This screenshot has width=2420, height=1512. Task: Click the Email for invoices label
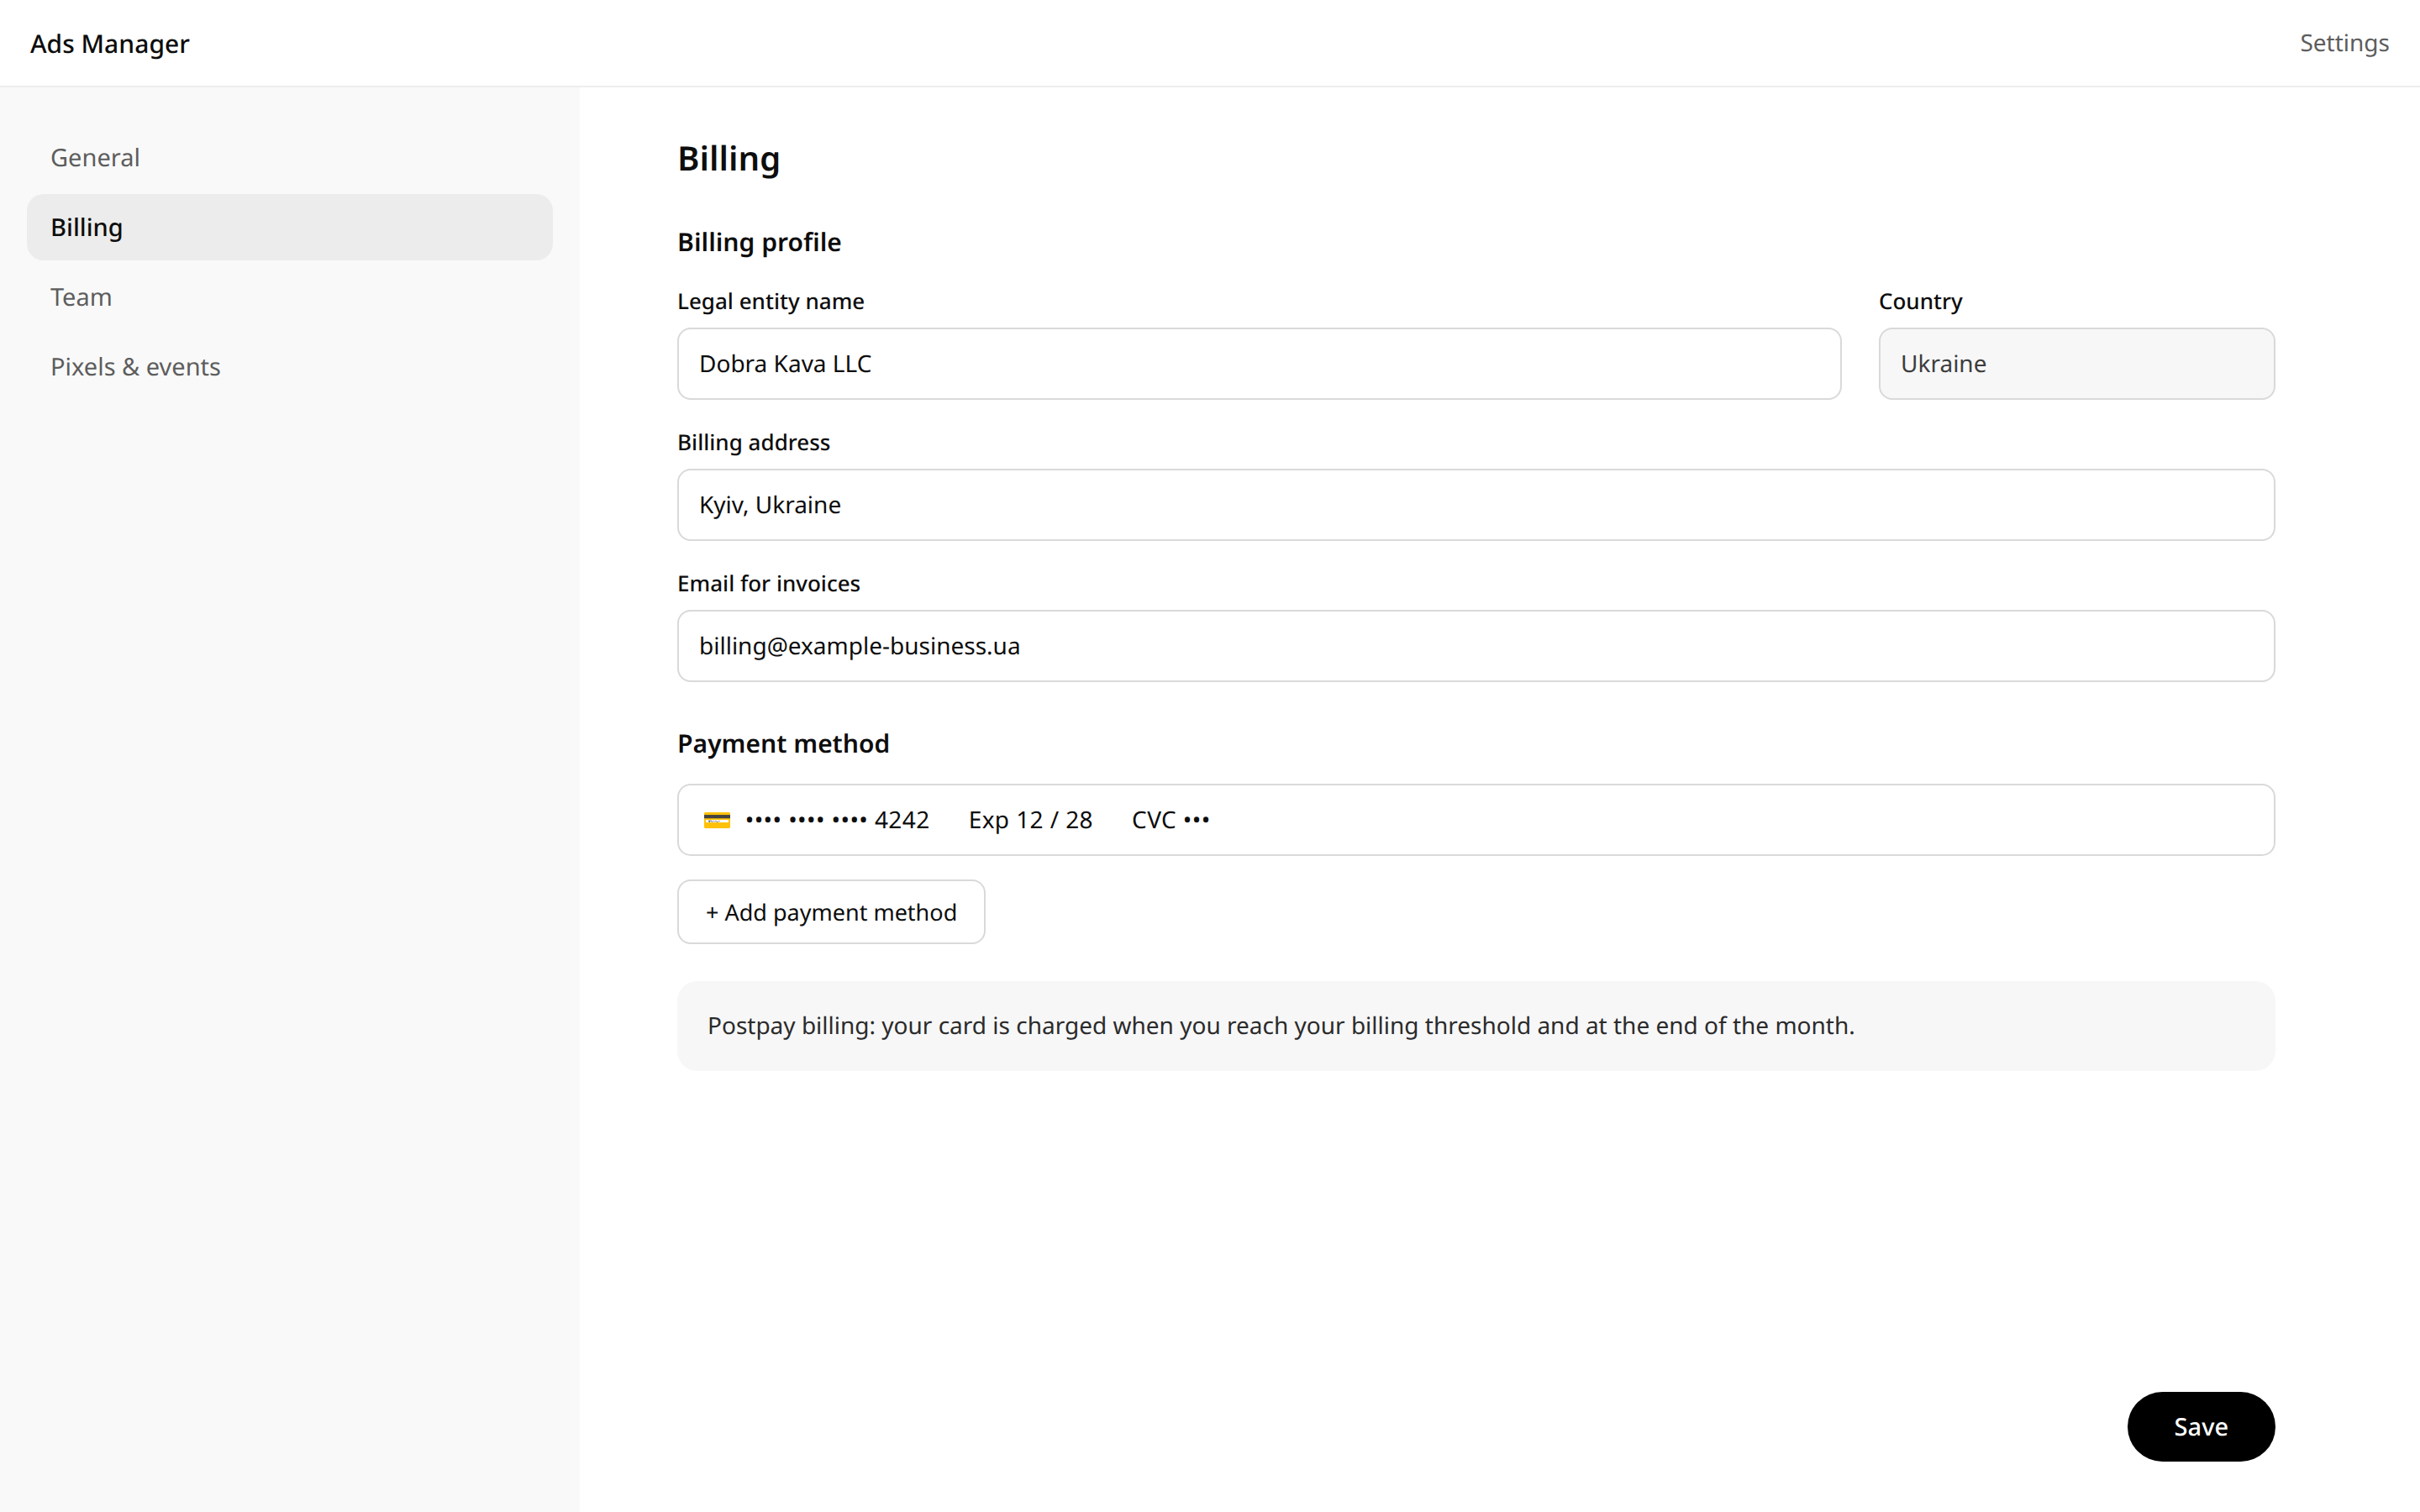click(769, 583)
